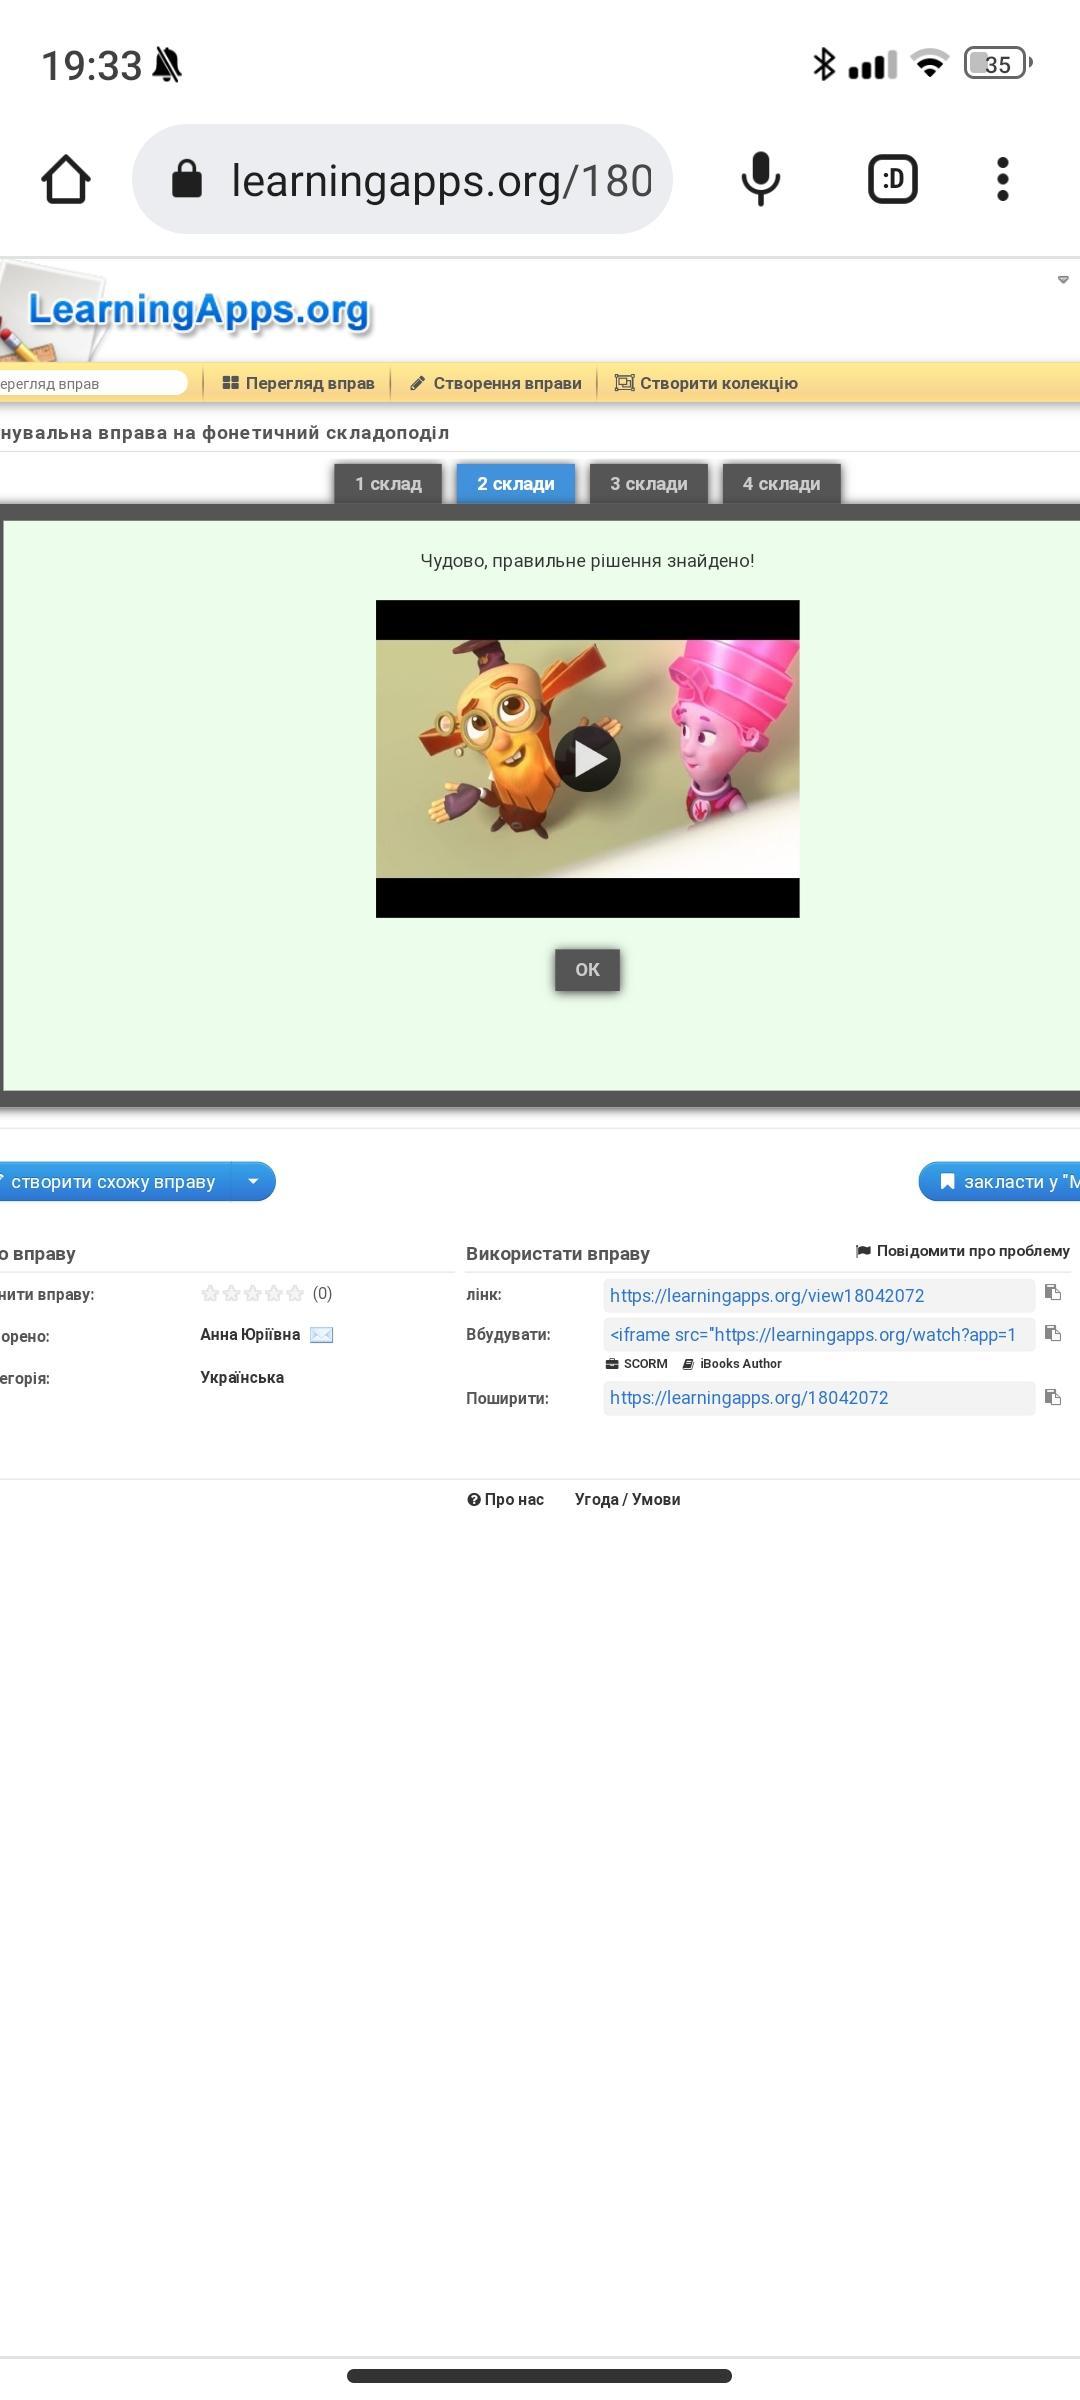Open the "Про нас" footer link
Viewport: 1080px width, 2400px height.
coord(506,1500)
